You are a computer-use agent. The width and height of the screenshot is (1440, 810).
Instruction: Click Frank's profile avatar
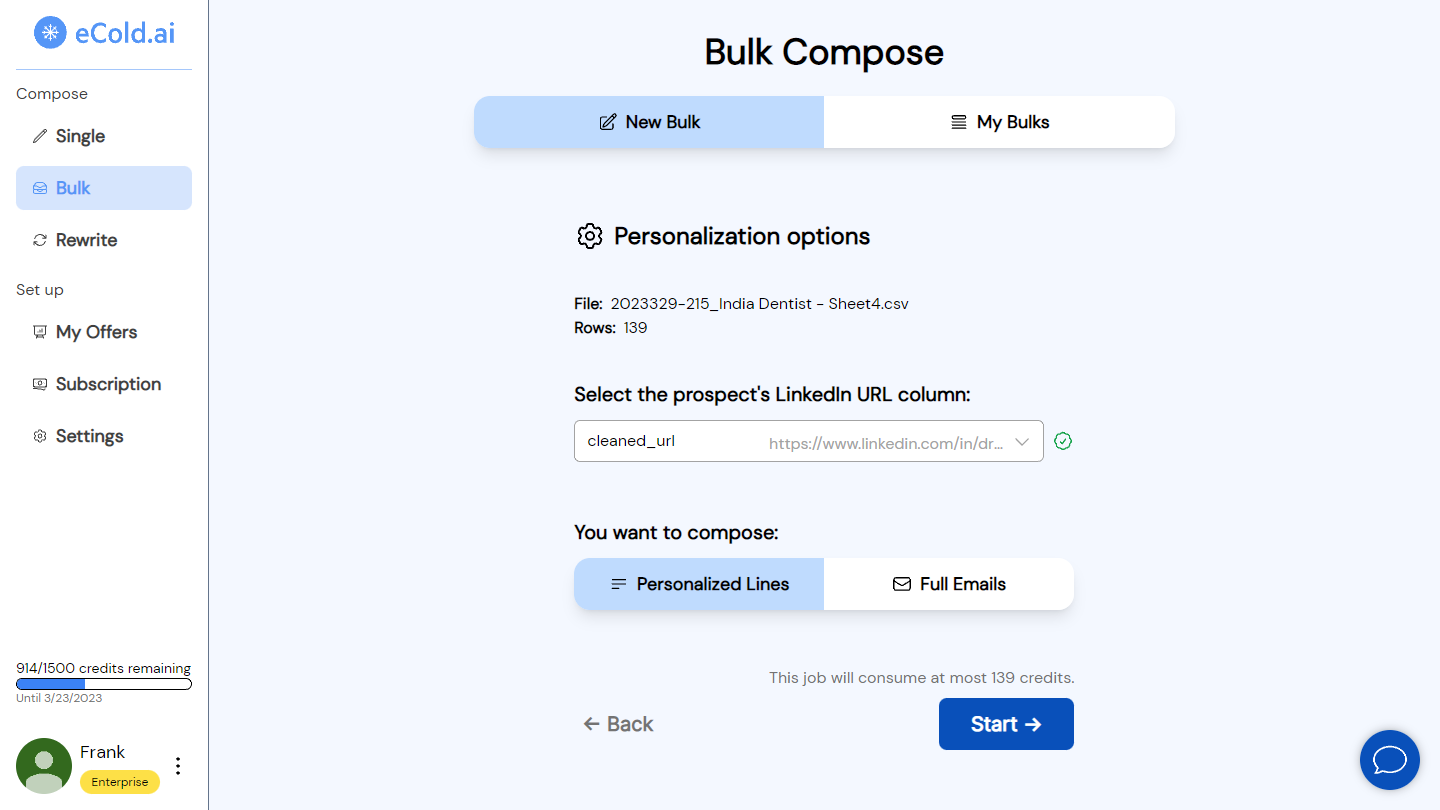coord(44,766)
